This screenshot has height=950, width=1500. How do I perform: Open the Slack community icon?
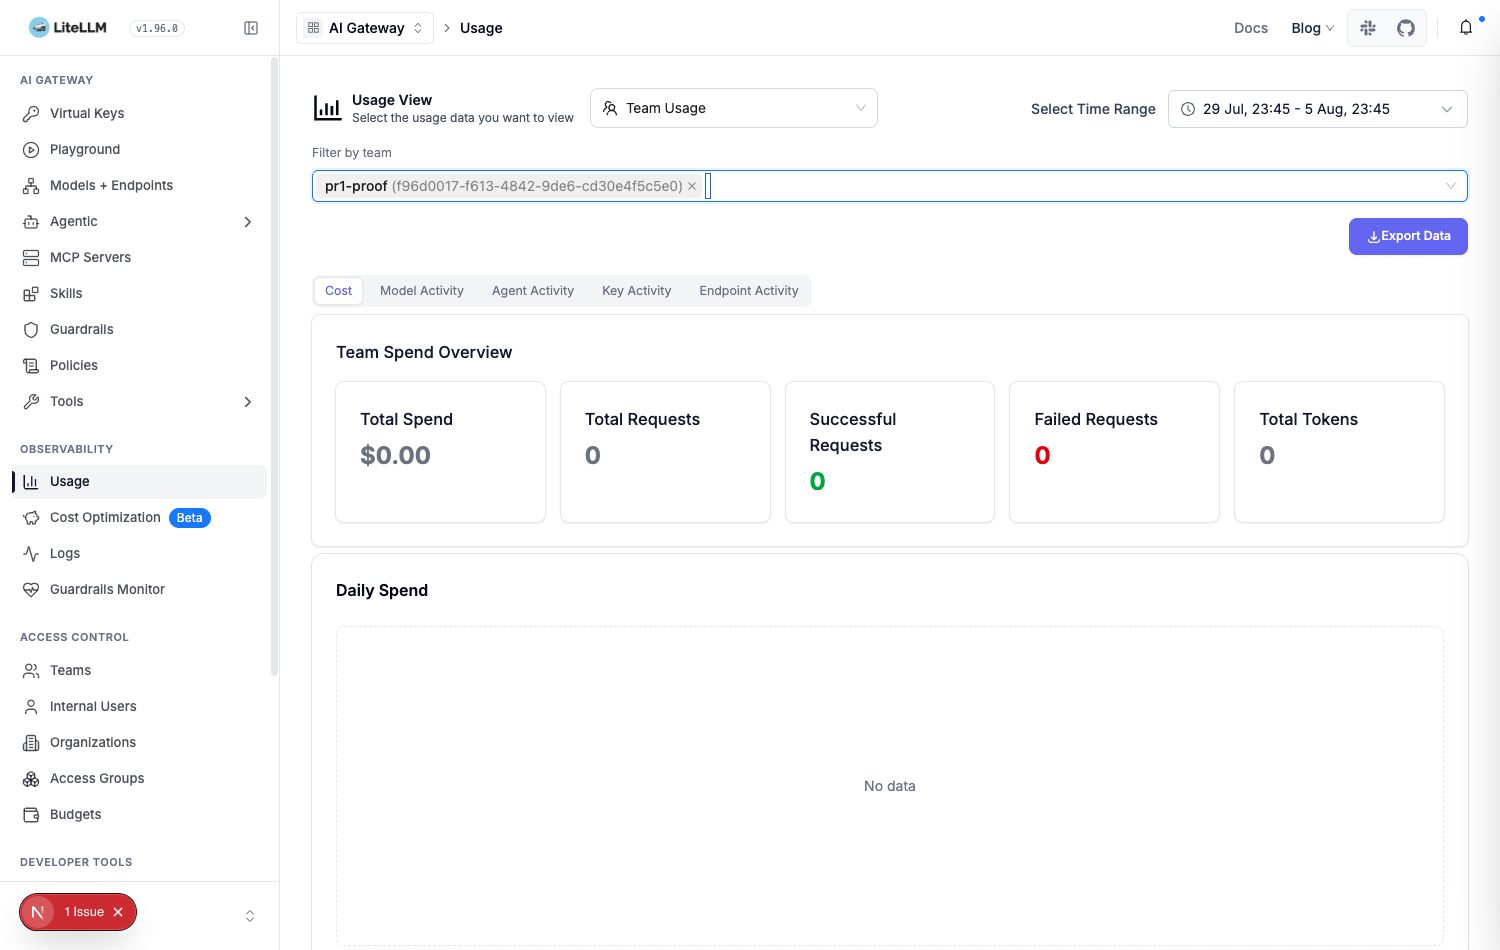(1368, 28)
